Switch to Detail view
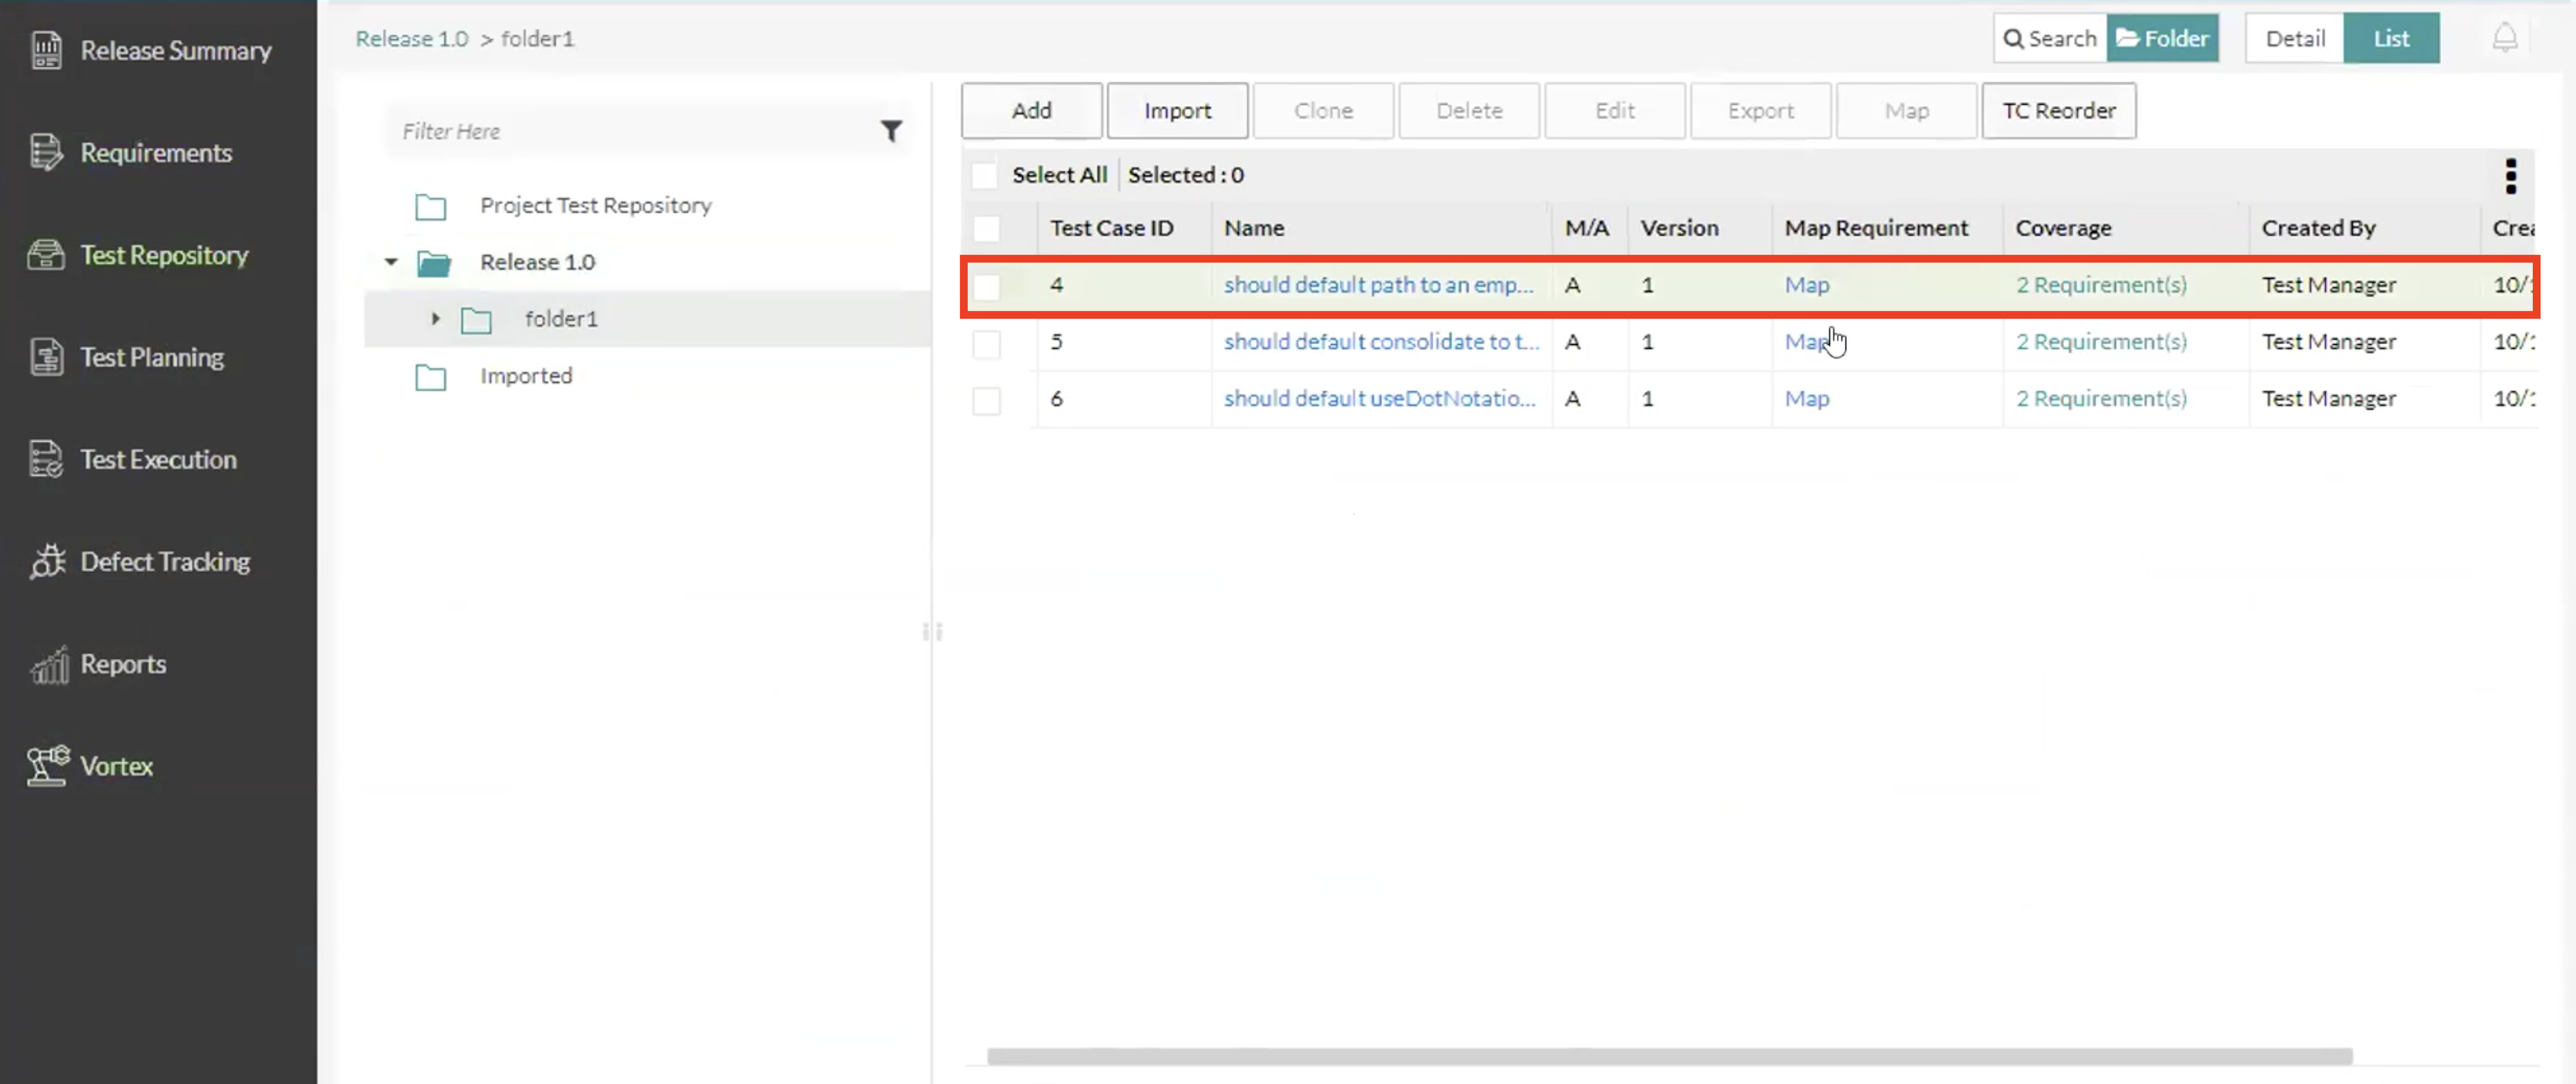Viewport: 2576px width, 1084px height. [x=2294, y=38]
